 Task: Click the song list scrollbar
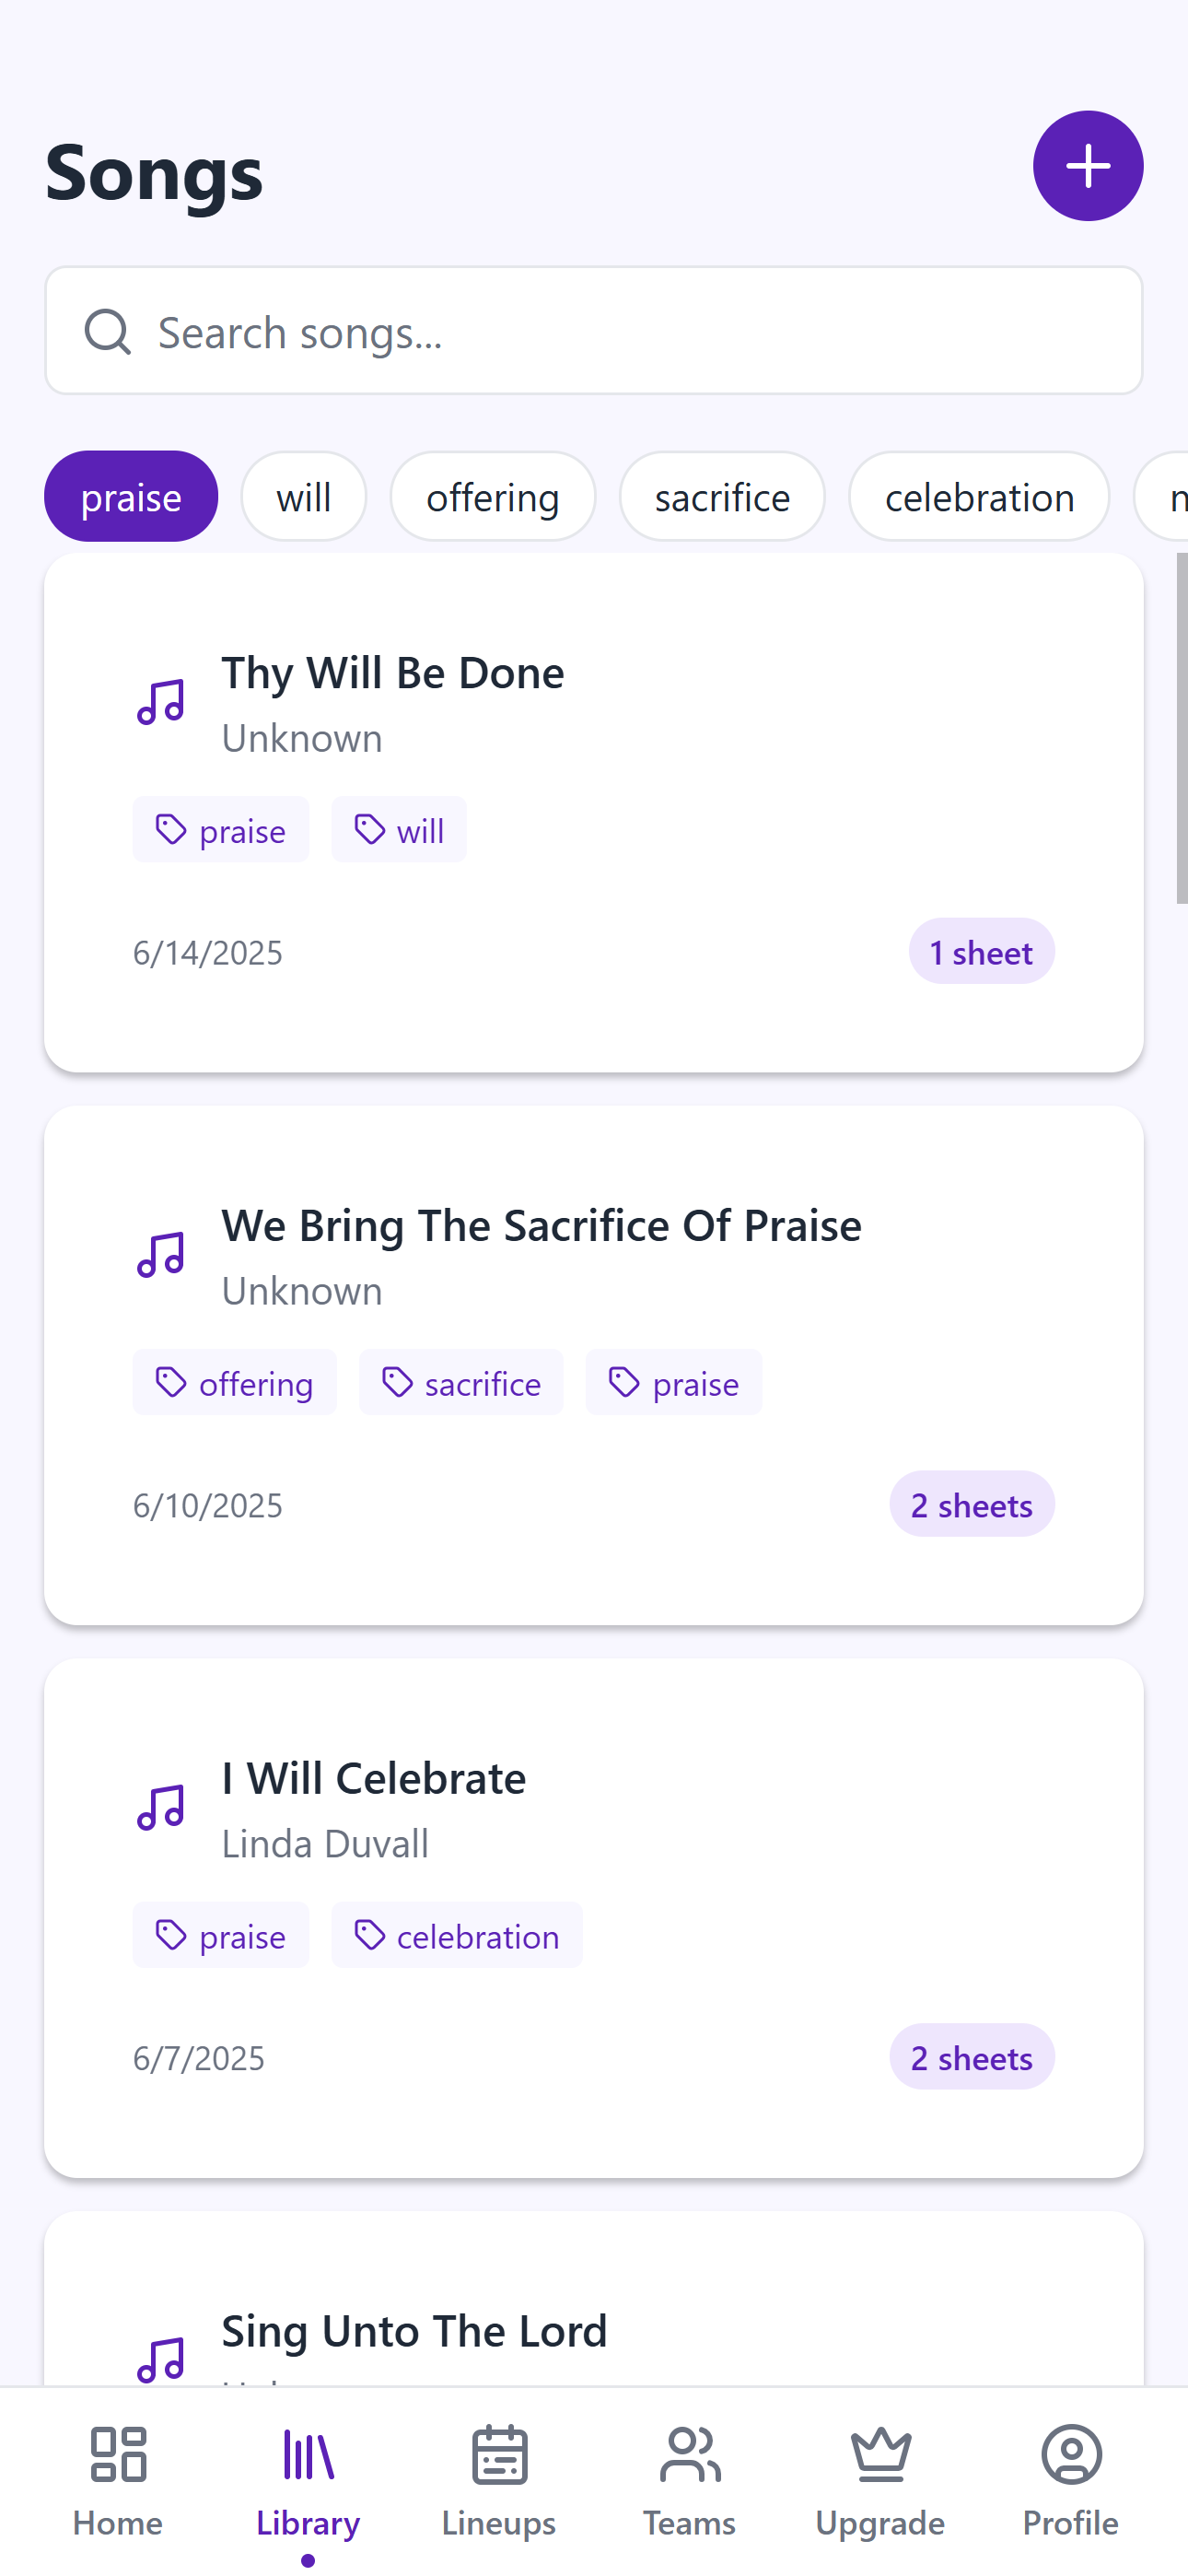pyautogui.click(x=1181, y=728)
